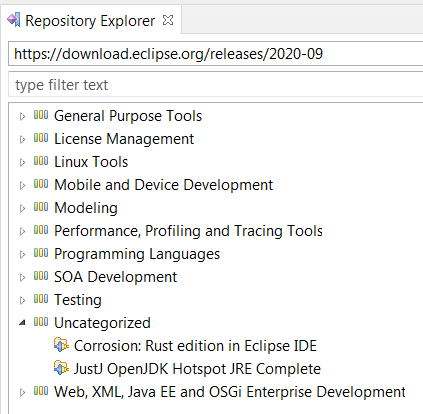The width and height of the screenshot is (423, 414).
Task: Click the Repository Explorer view icon
Action: pyautogui.click(x=14, y=20)
